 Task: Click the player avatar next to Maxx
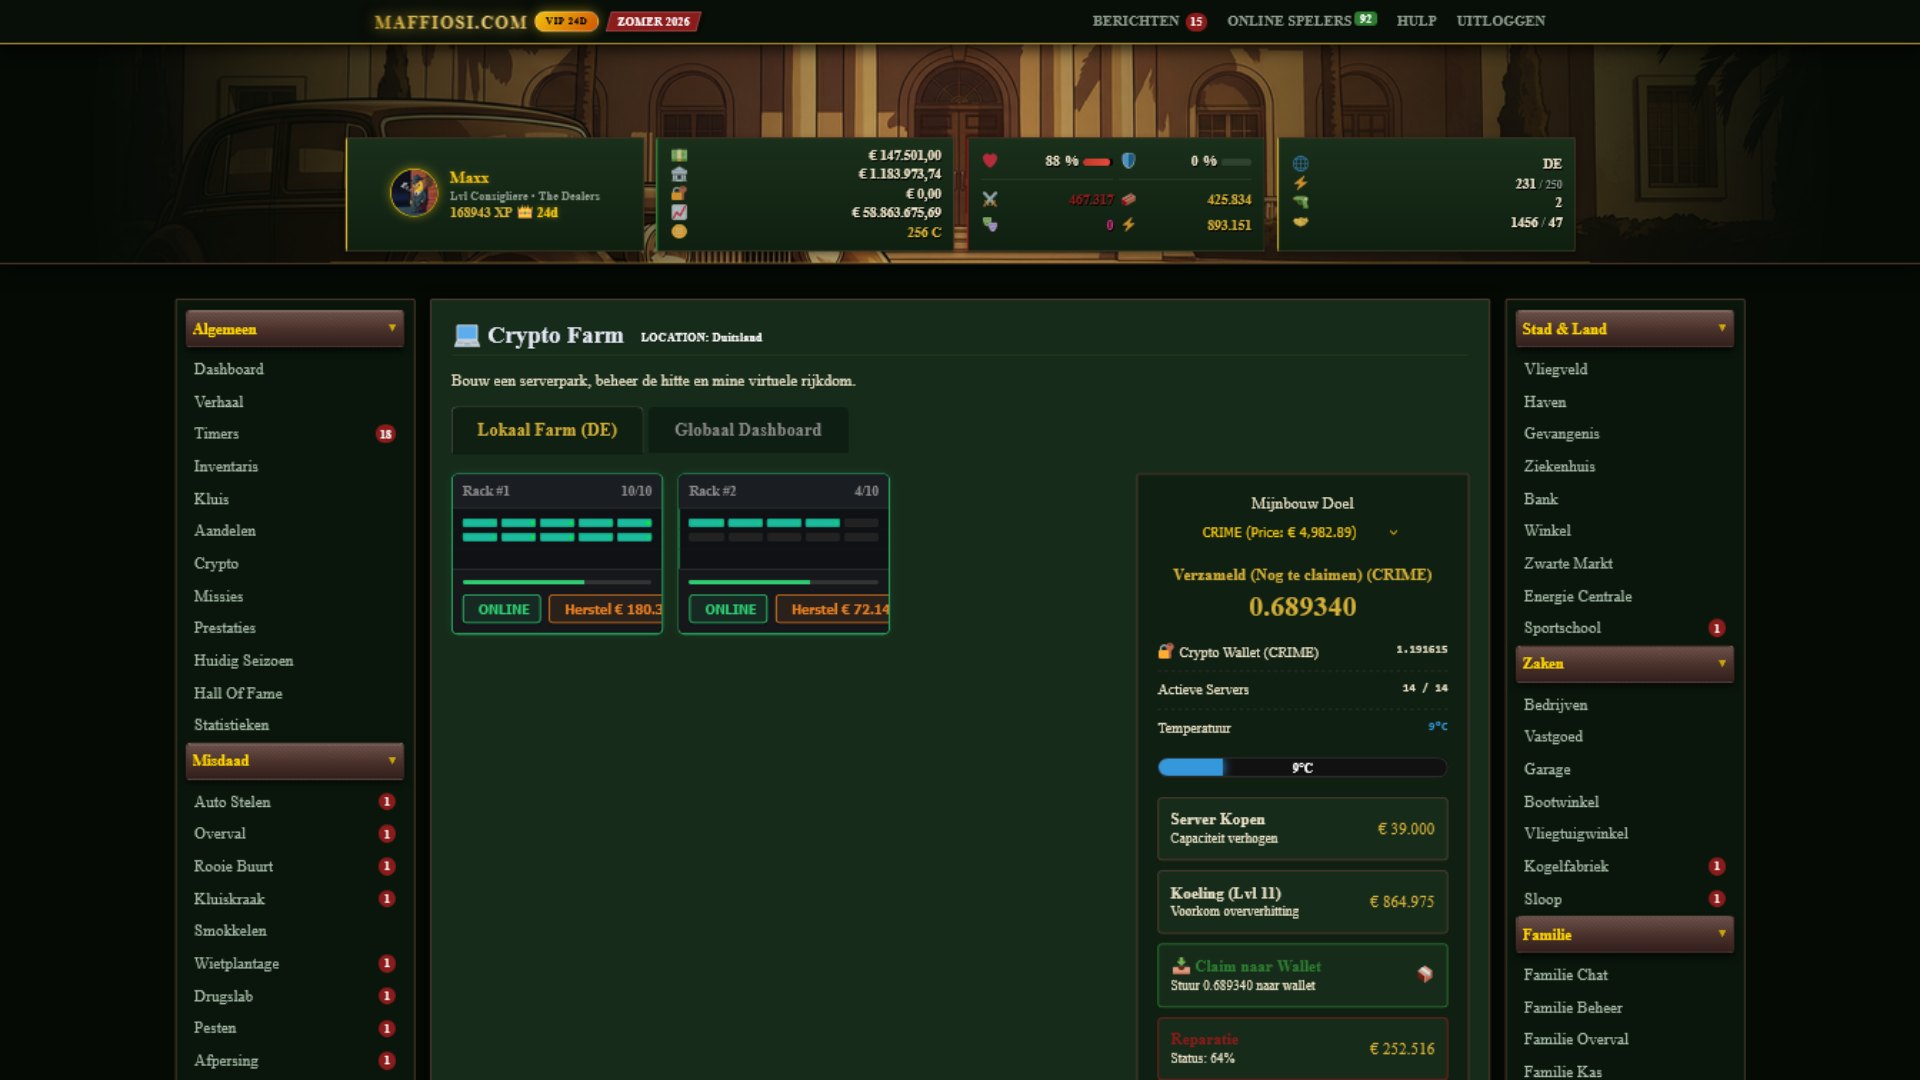pos(413,193)
